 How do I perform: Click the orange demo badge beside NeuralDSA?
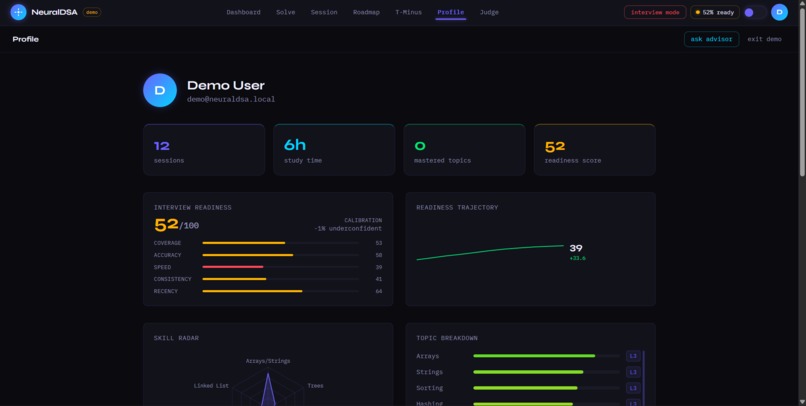pos(92,12)
